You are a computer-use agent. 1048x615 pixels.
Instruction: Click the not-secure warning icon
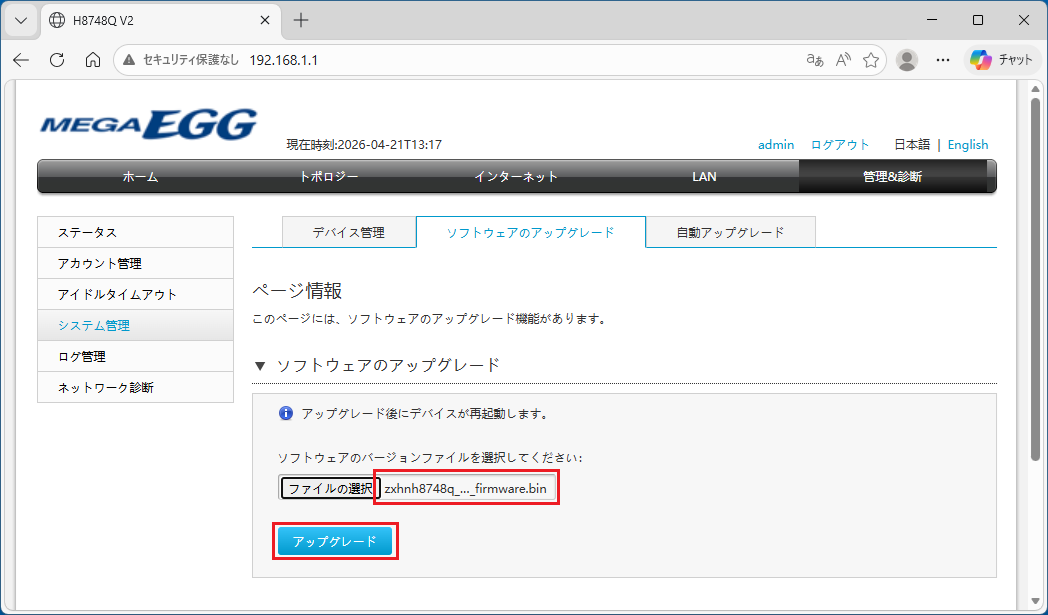130,60
